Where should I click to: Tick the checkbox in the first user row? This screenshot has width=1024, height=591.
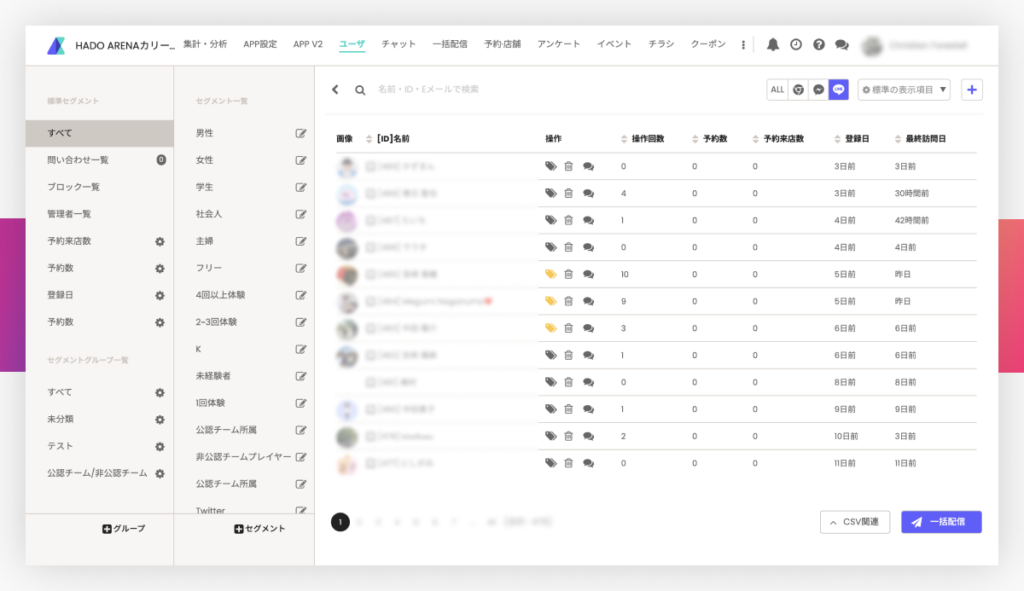tap(370, 167)
